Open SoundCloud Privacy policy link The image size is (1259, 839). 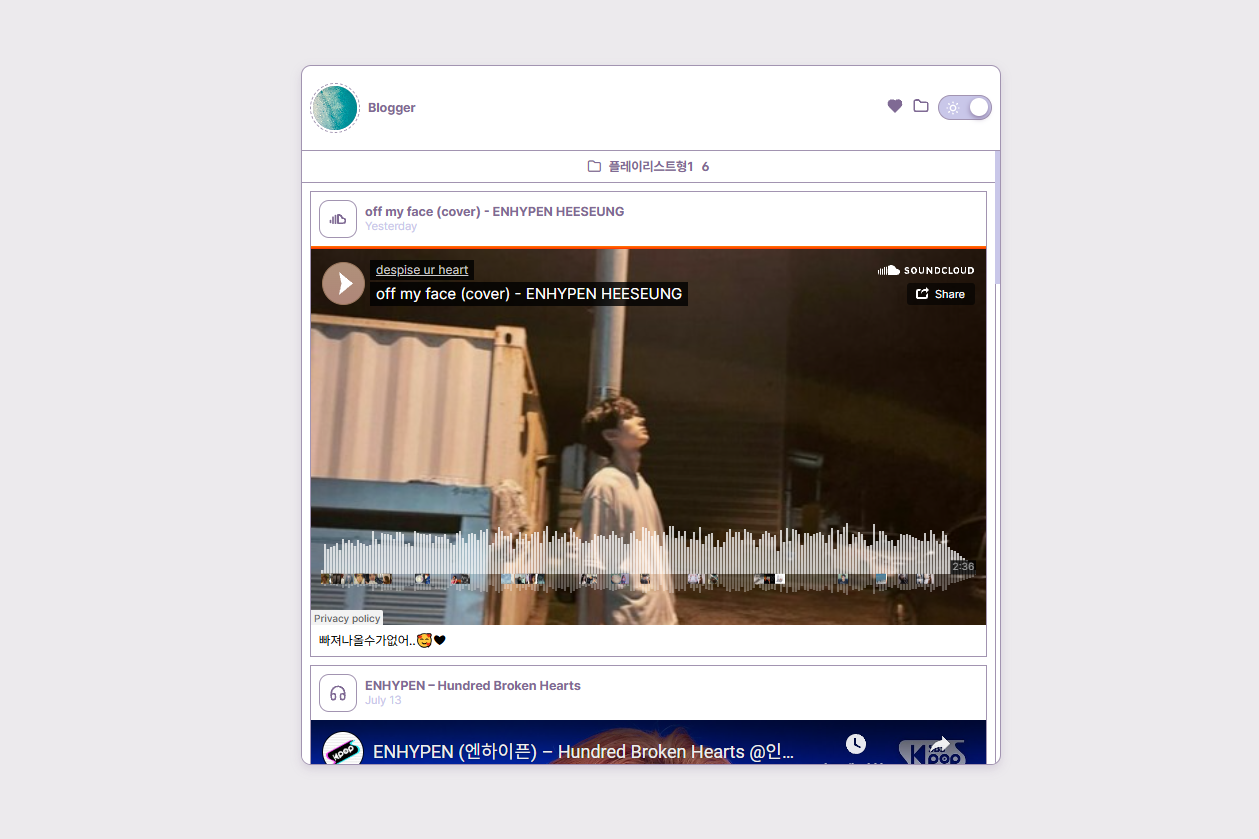tap(347, 618)
